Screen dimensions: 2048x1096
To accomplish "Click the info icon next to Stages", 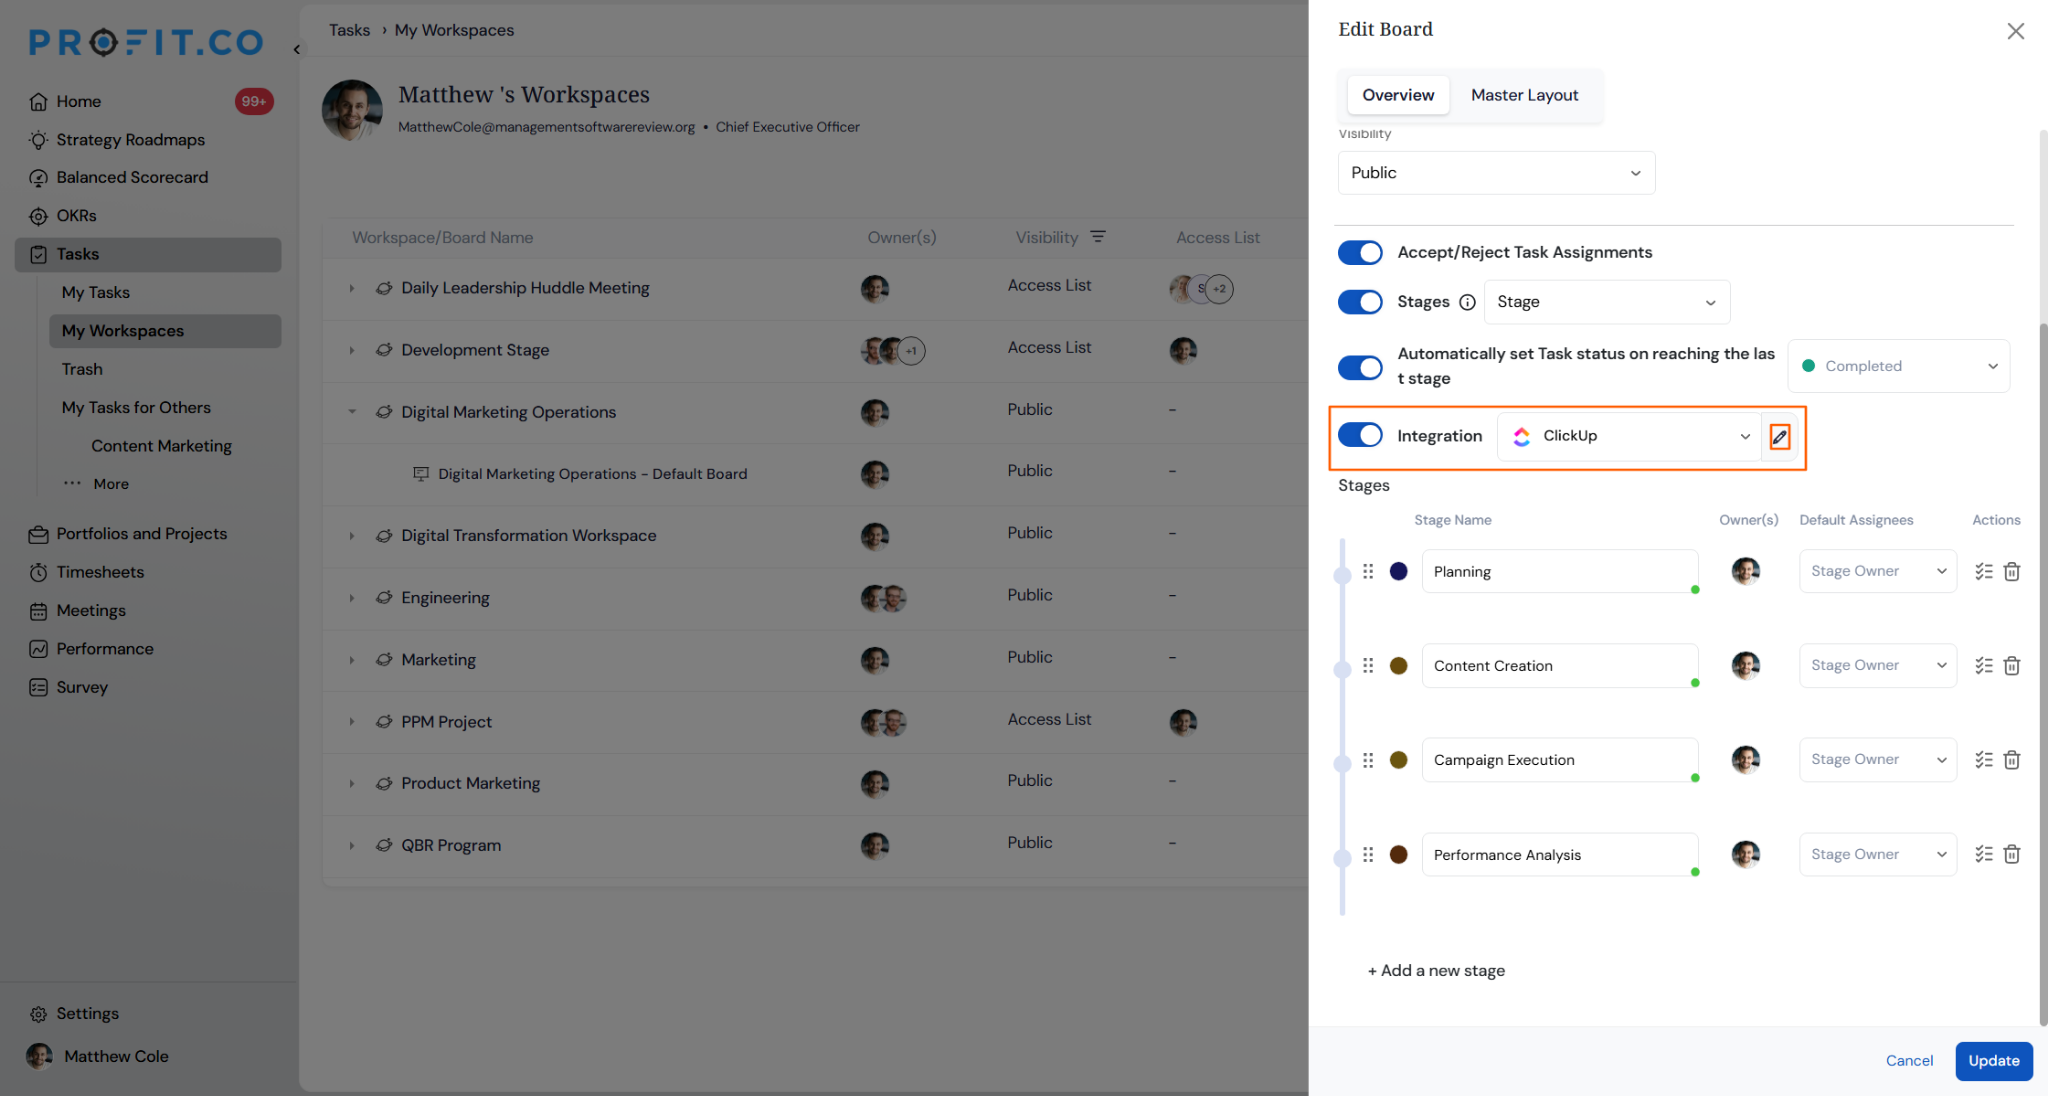I will click(1467, 302).
